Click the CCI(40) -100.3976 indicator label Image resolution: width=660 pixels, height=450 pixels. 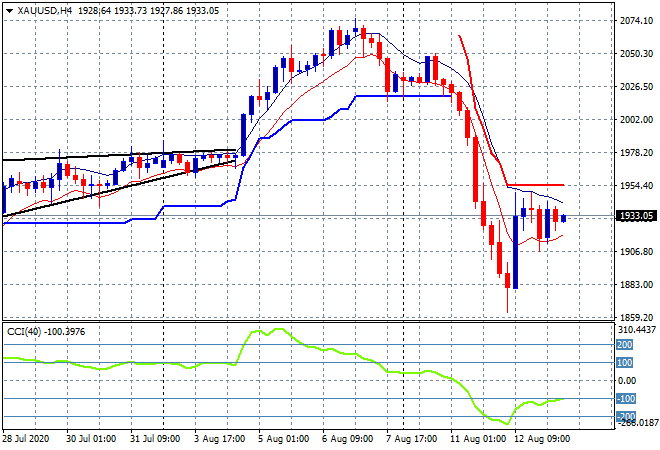tap(46, 332)
